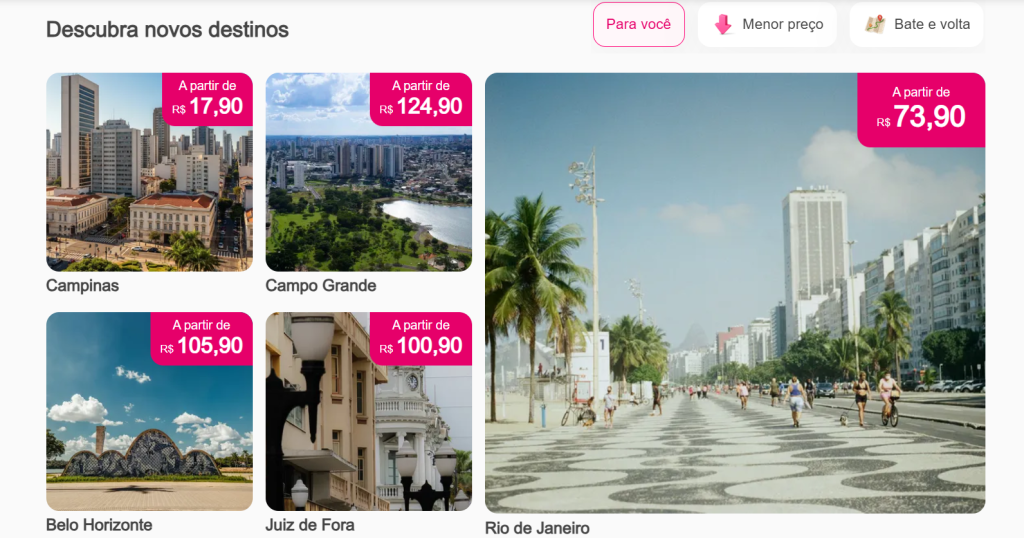Screen dimensions: 1024x538
Task: Click the Rio de Janeiro city name link
Action: point(537,528)
